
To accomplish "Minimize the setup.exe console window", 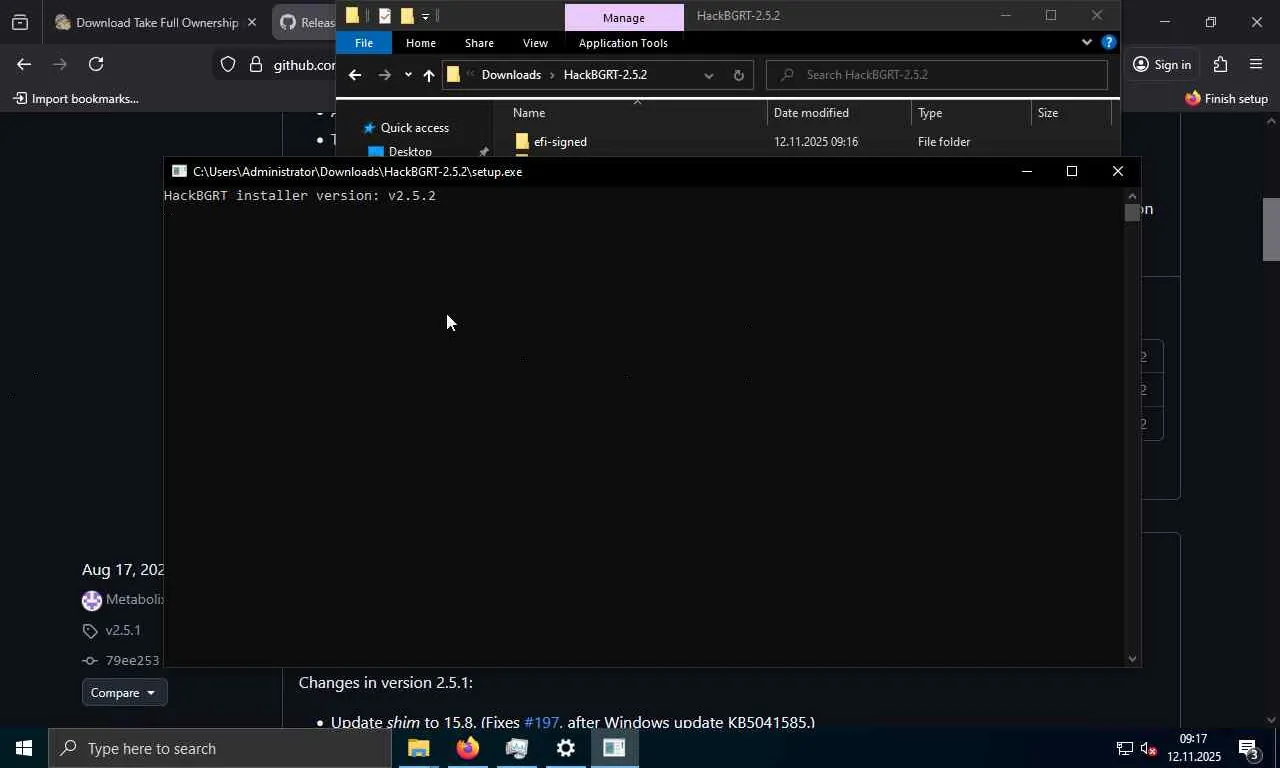I will pyautogui.click(x=1026, y=171).
